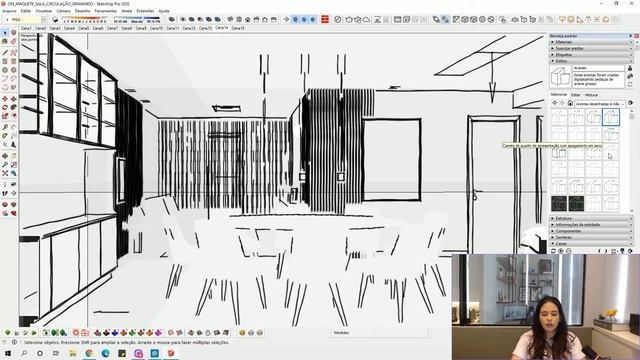Collapse the Estilos panel
Viewport: 640px width, 360px height.
[591, 61]
